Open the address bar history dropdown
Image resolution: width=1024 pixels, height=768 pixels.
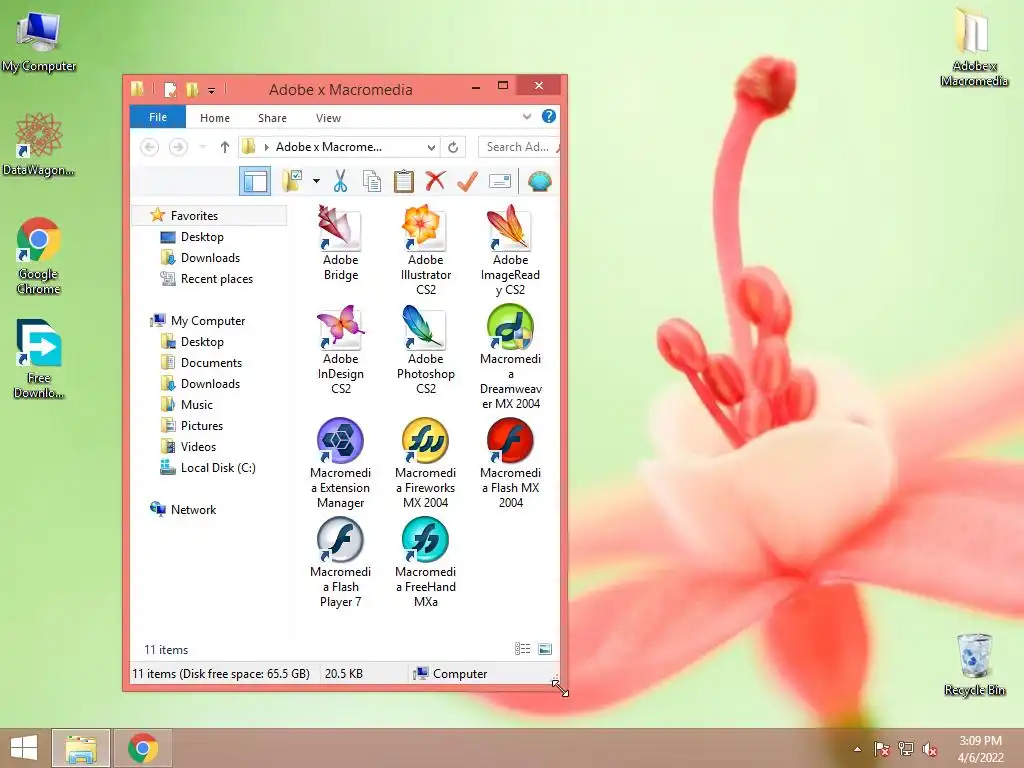(x=431, y=148)
